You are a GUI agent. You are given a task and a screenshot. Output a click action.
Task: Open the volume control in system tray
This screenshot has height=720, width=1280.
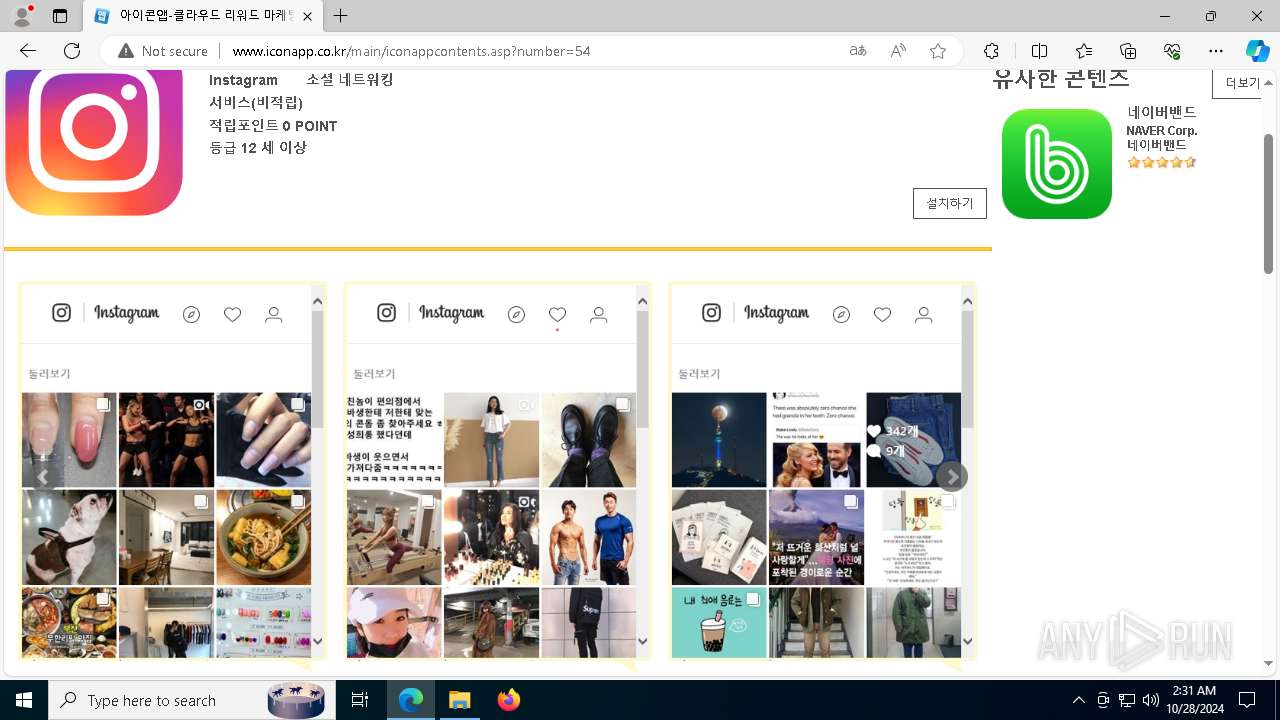(x=1151, y=700)
